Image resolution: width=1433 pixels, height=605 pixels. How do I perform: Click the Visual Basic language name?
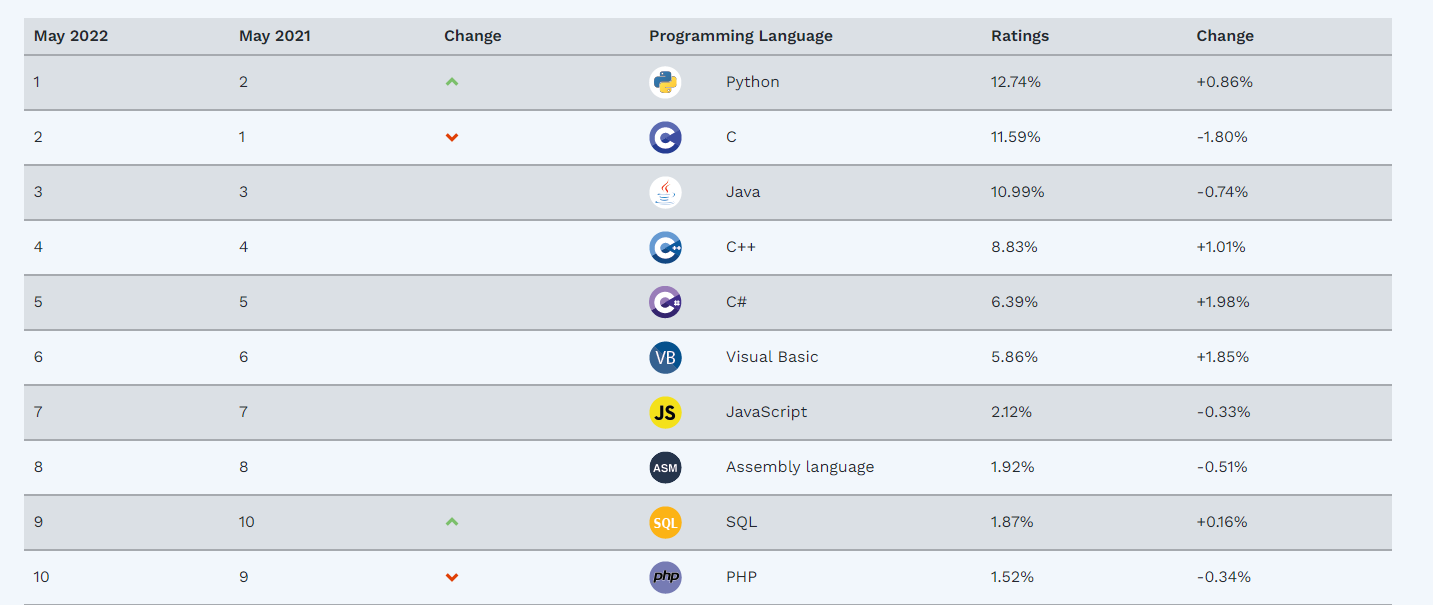coord(772,357)
